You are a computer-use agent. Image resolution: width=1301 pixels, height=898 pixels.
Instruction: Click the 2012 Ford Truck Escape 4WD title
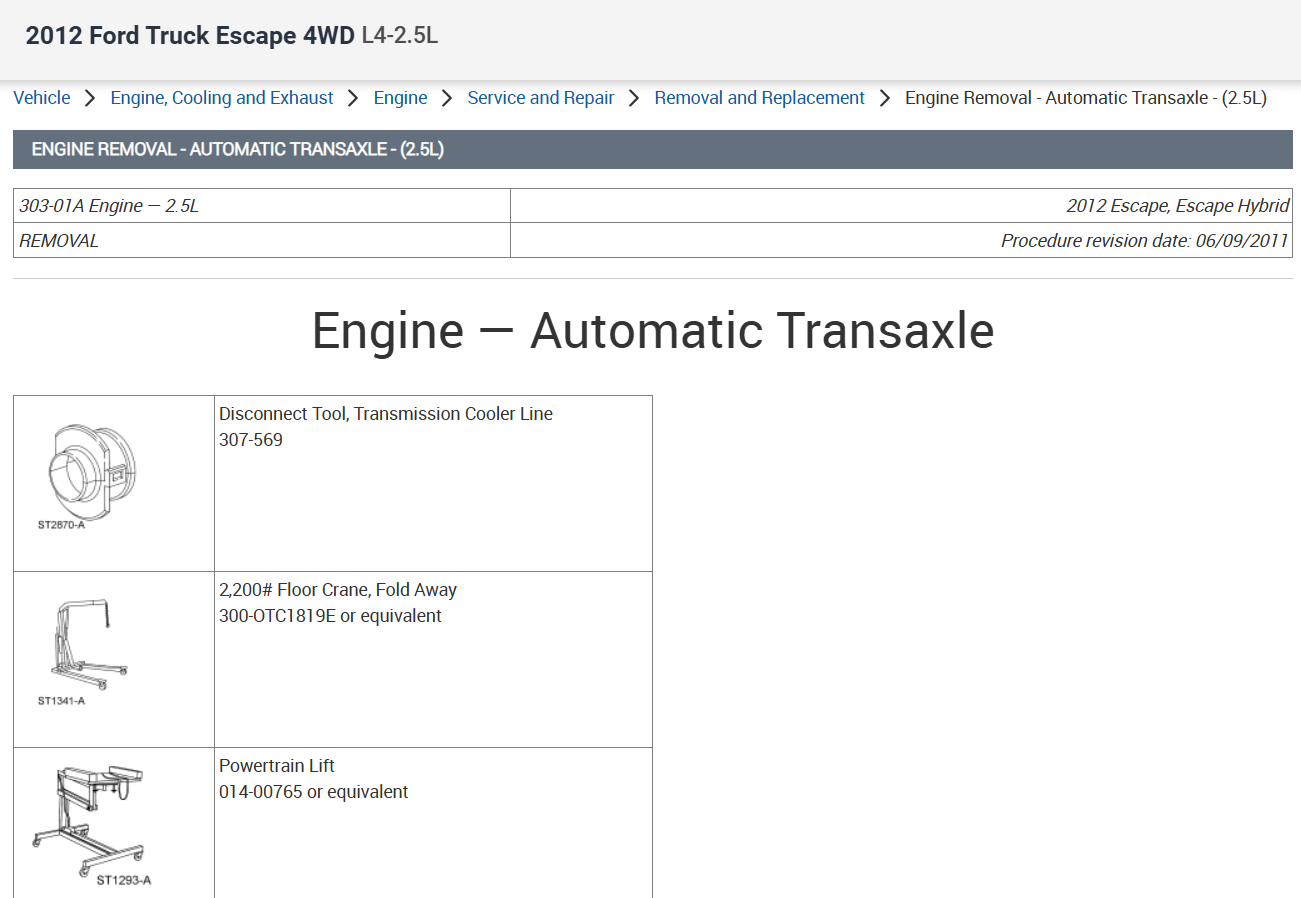(x=190, y=36)
